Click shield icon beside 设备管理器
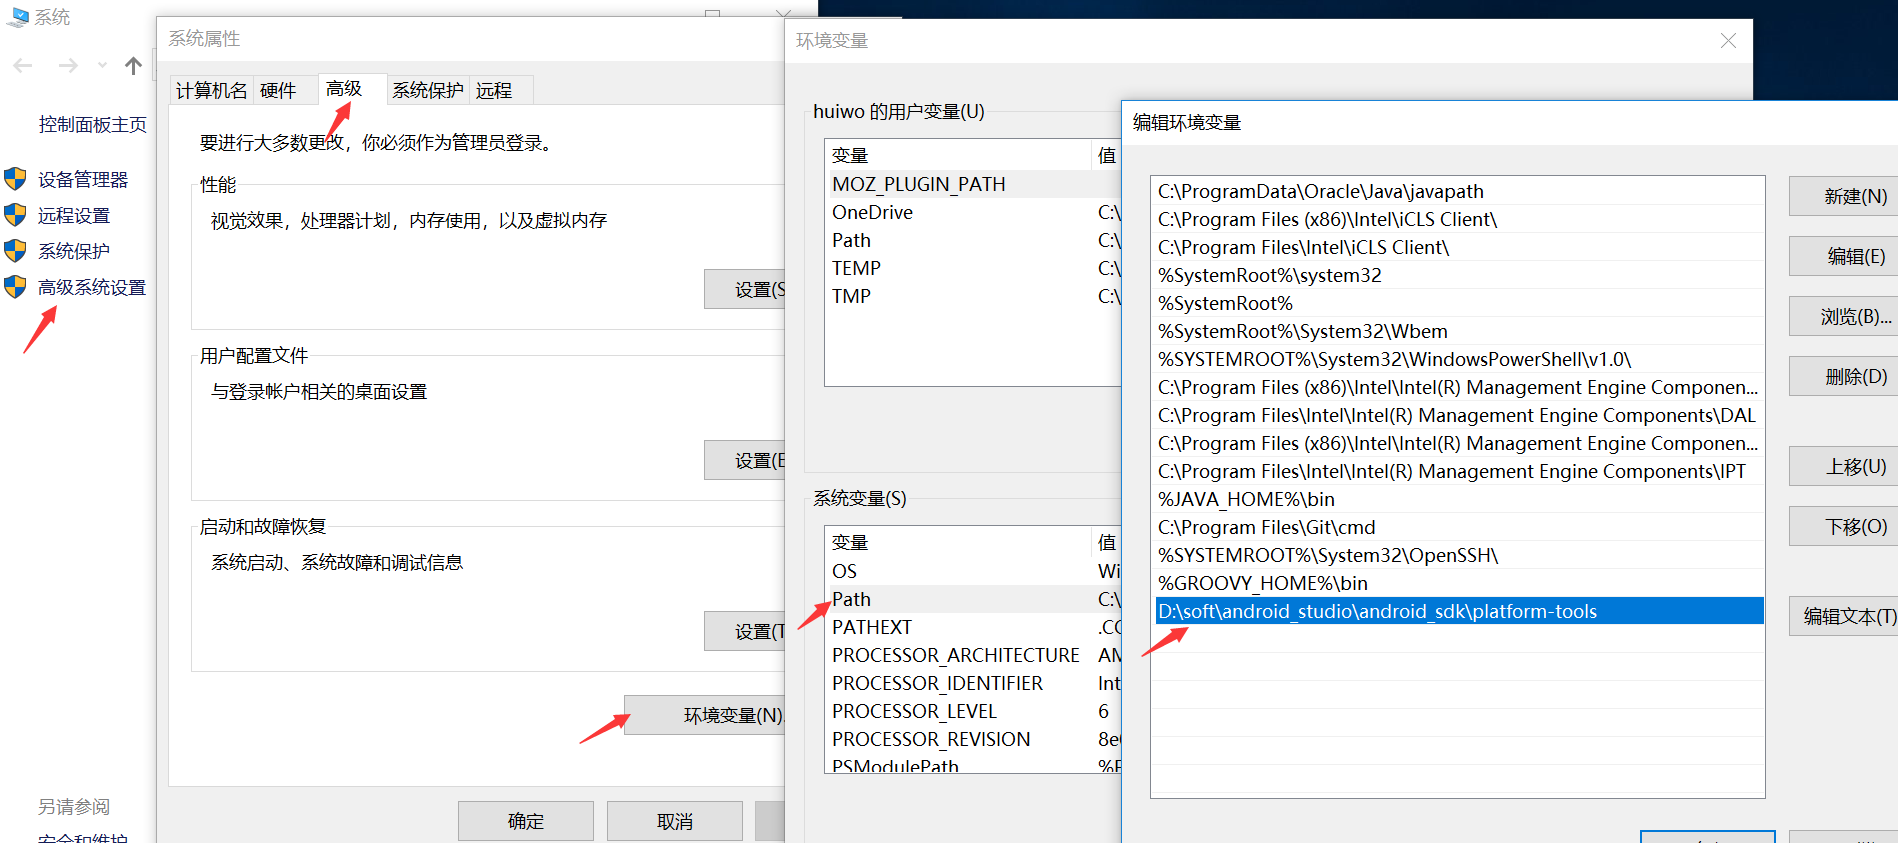 tap(15, 179)
